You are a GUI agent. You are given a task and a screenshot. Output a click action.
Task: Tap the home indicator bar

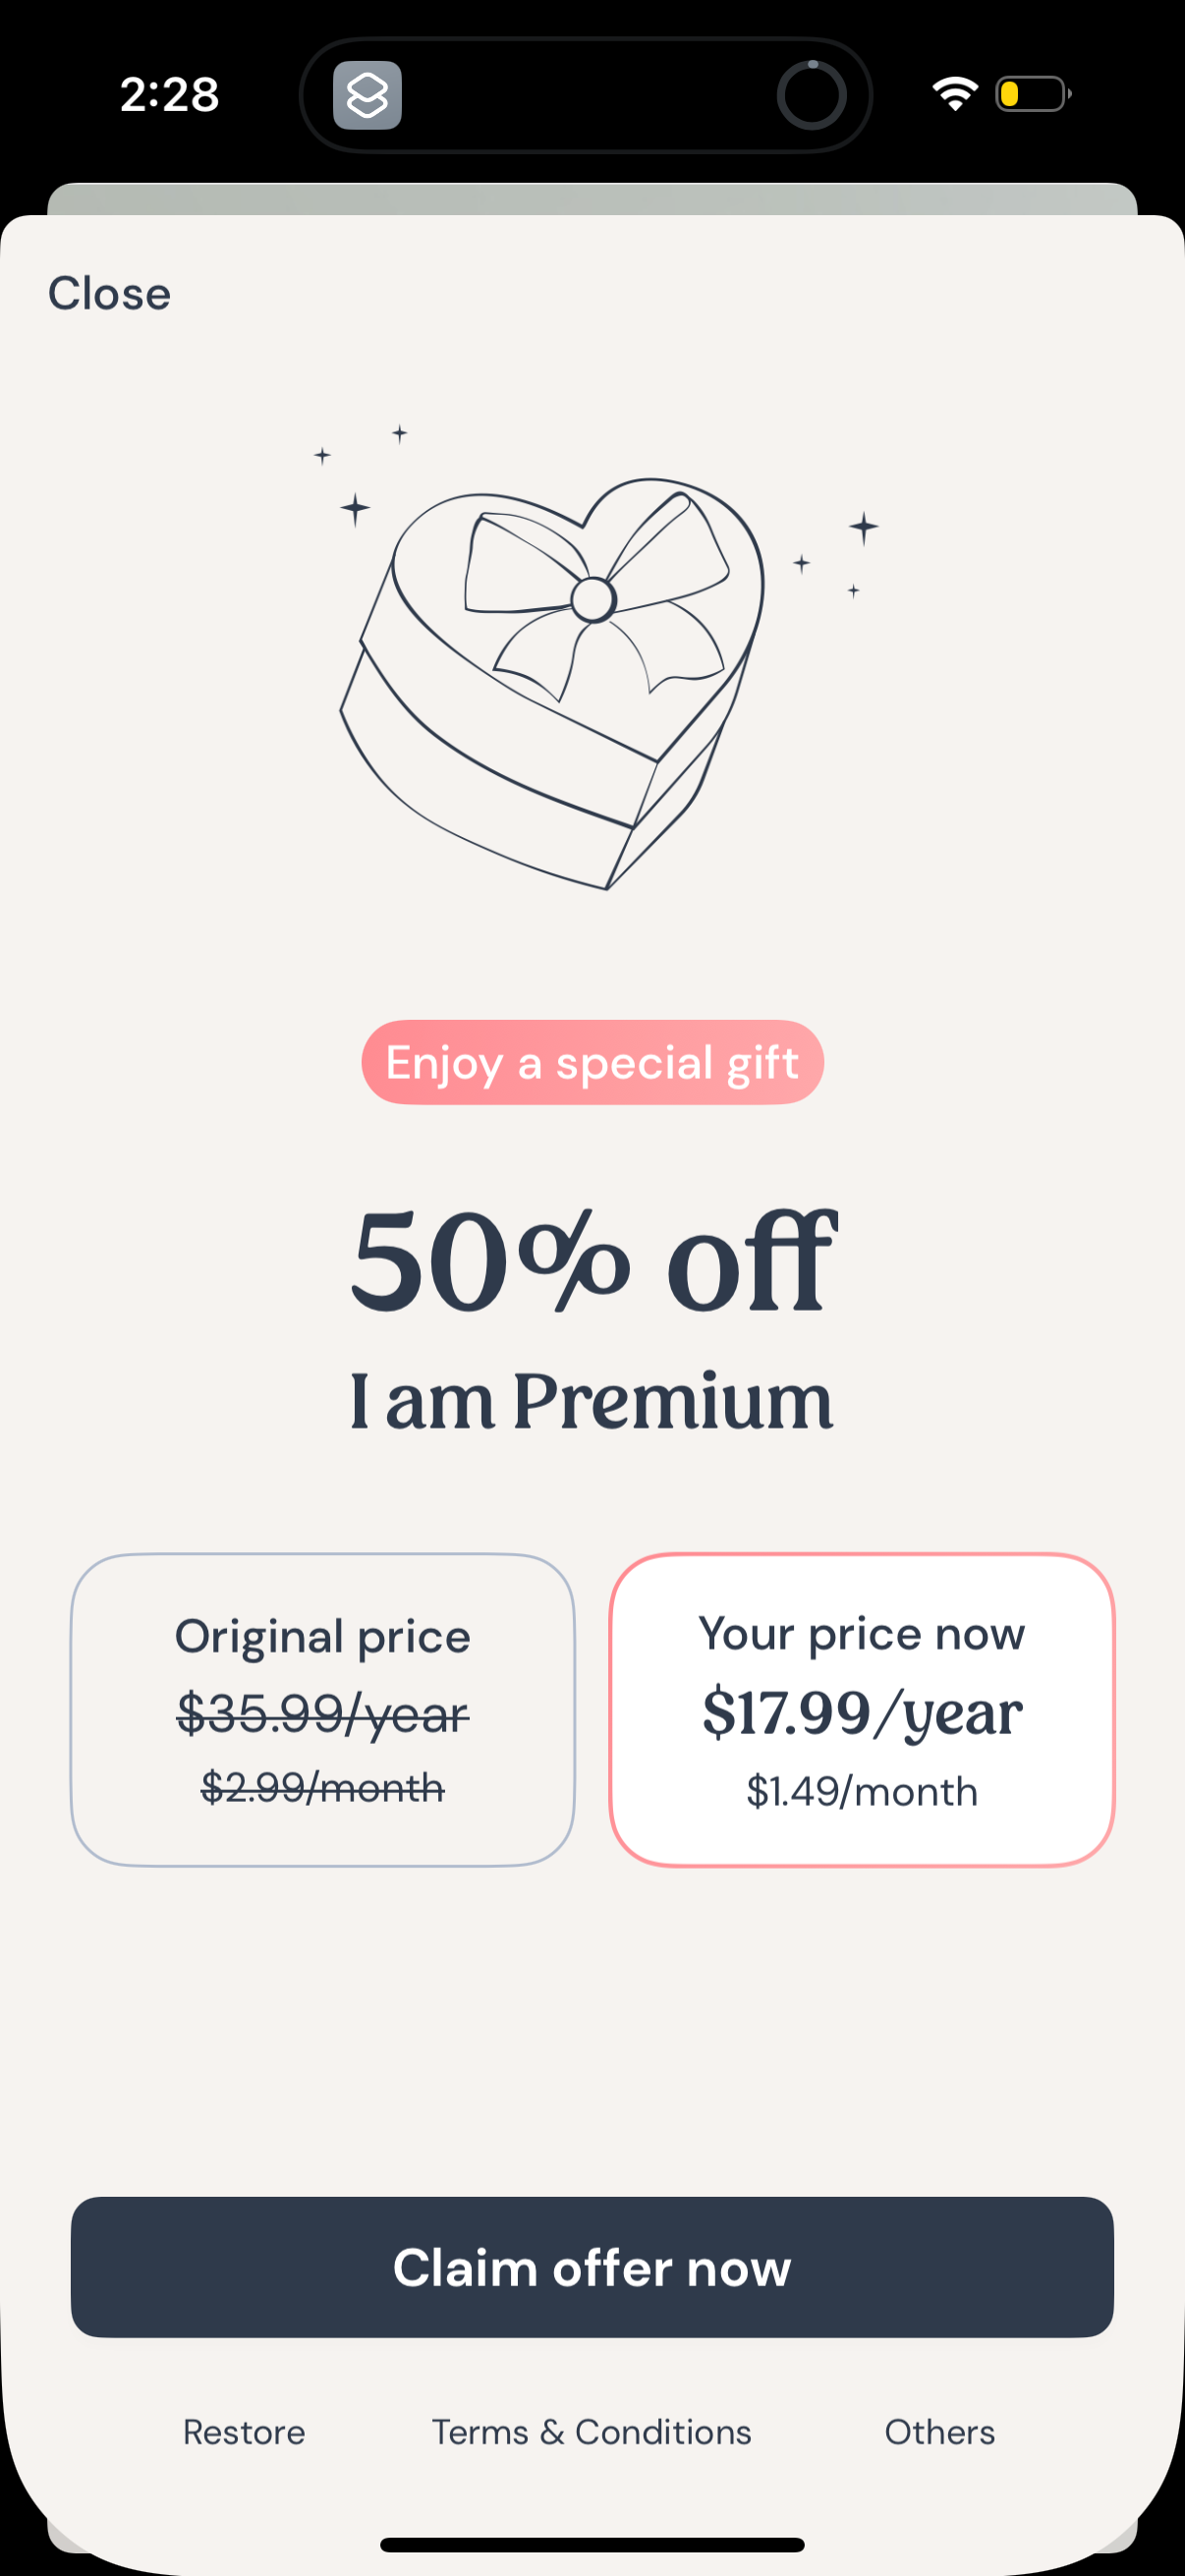[x=592, y=2544]
